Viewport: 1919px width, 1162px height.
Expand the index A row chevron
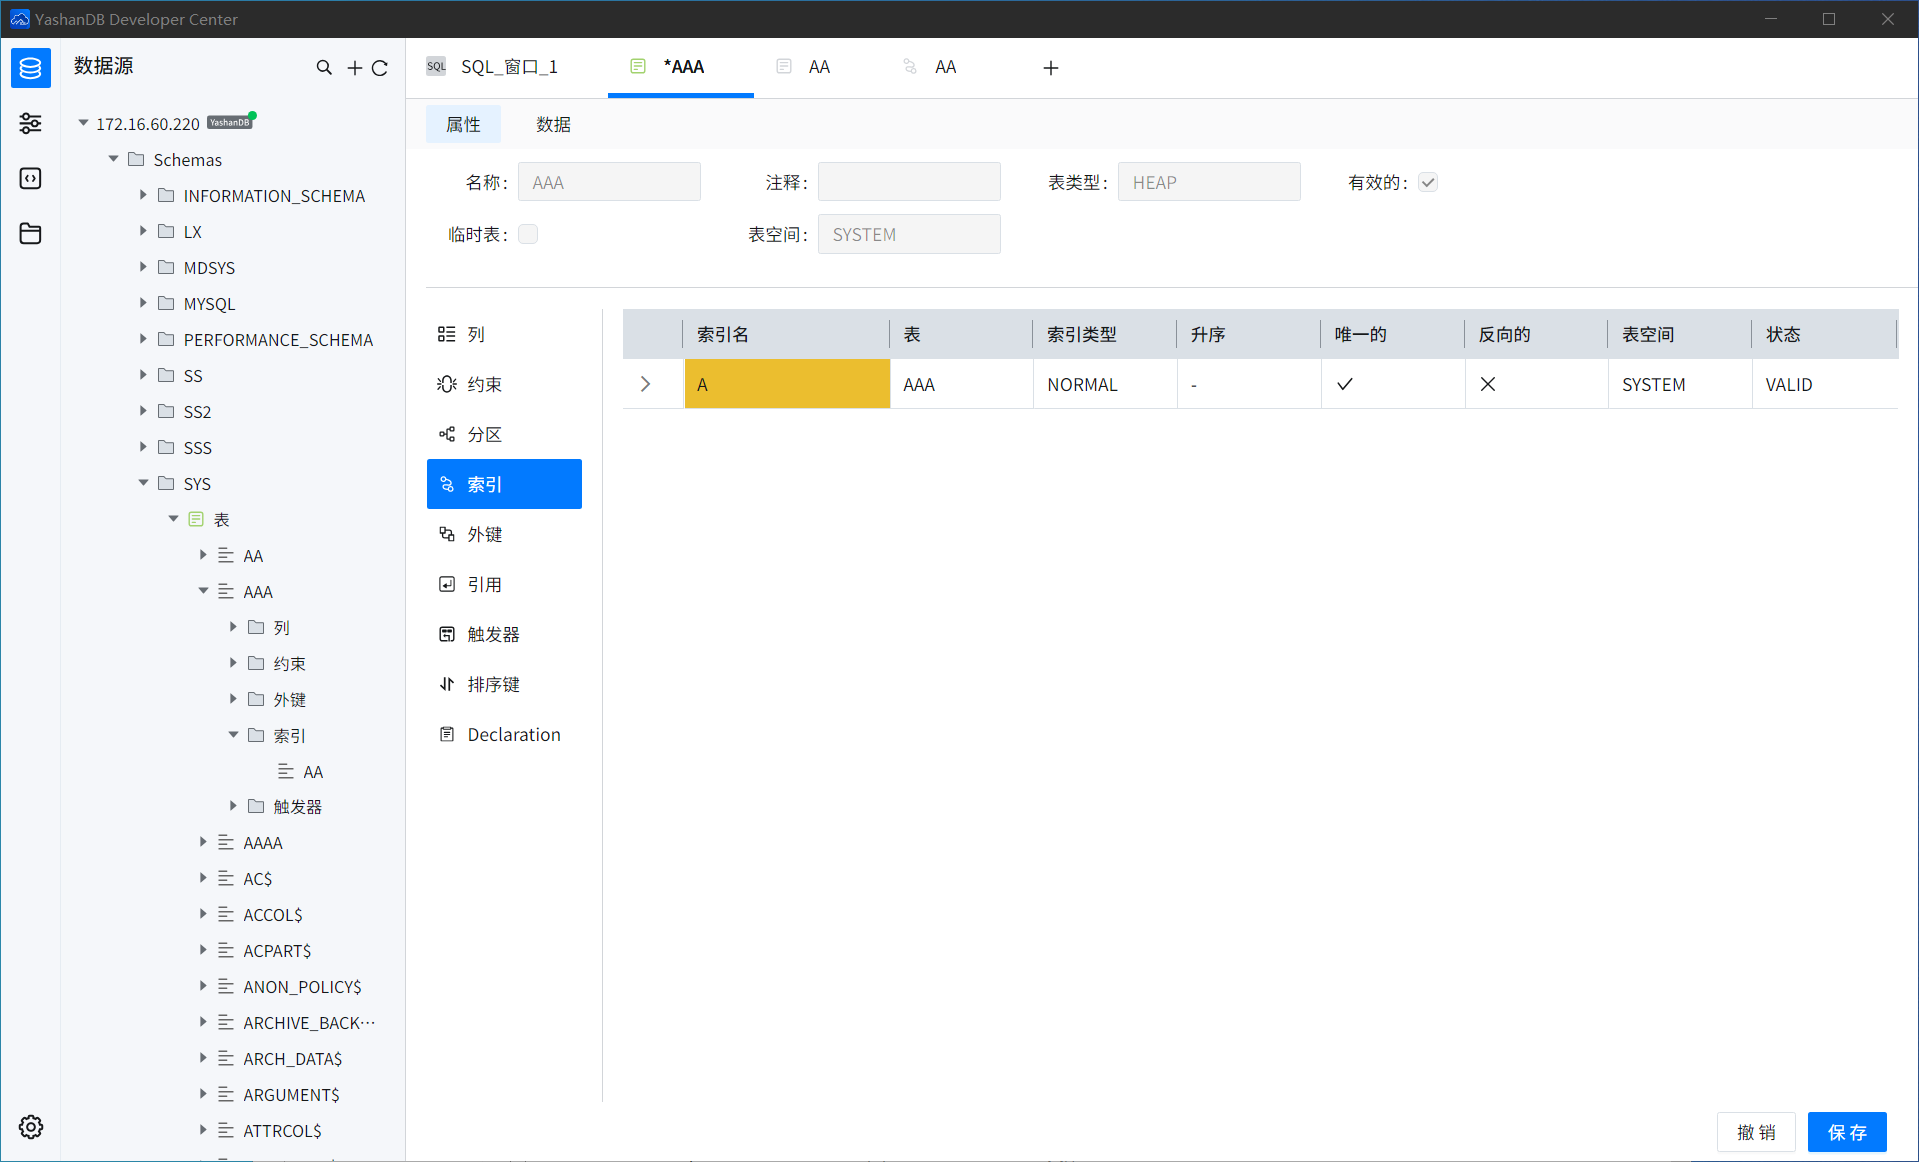(646, 384)
